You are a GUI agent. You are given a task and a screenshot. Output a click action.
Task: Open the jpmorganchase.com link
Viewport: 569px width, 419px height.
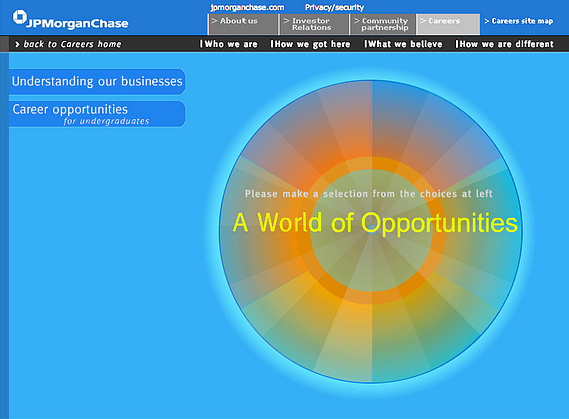pos(247,7)
